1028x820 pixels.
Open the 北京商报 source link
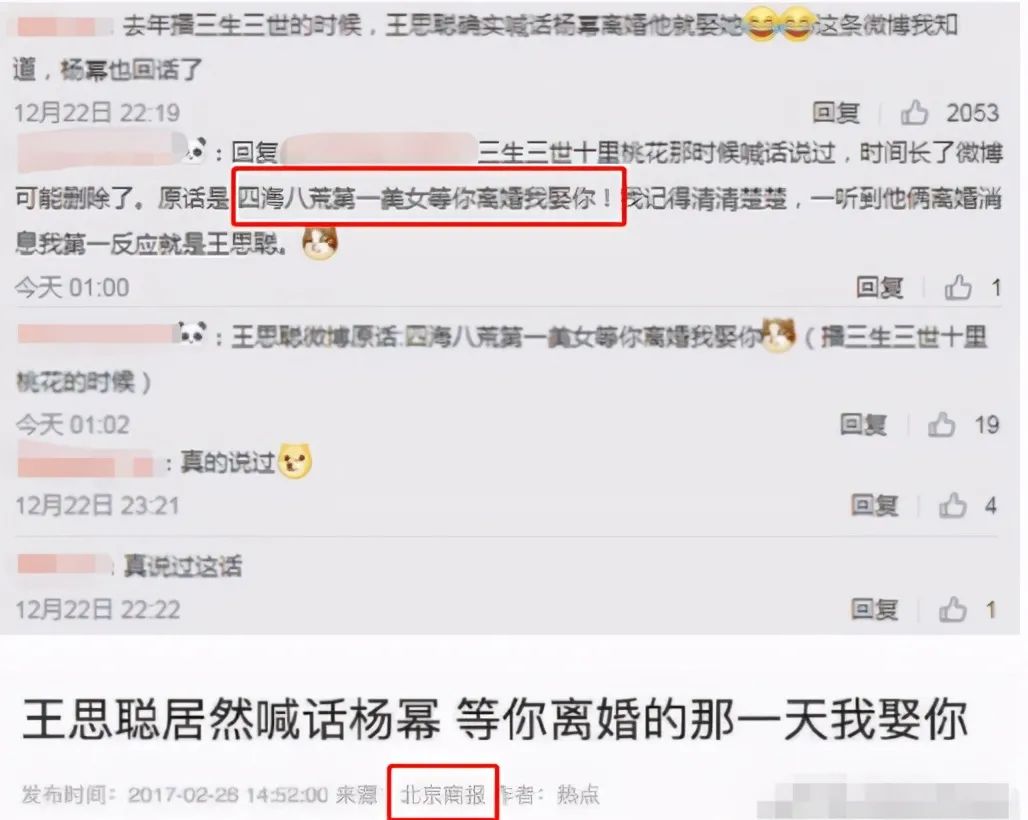[x=443, y=794]
